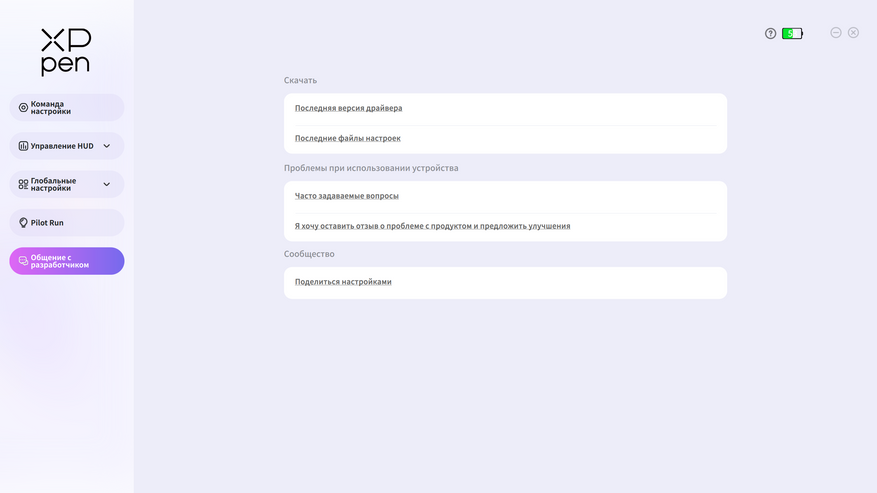Viewport: 877px width, 493px height.
Task: Open Последняя версия драйвера link
Action: click(348, 108)
